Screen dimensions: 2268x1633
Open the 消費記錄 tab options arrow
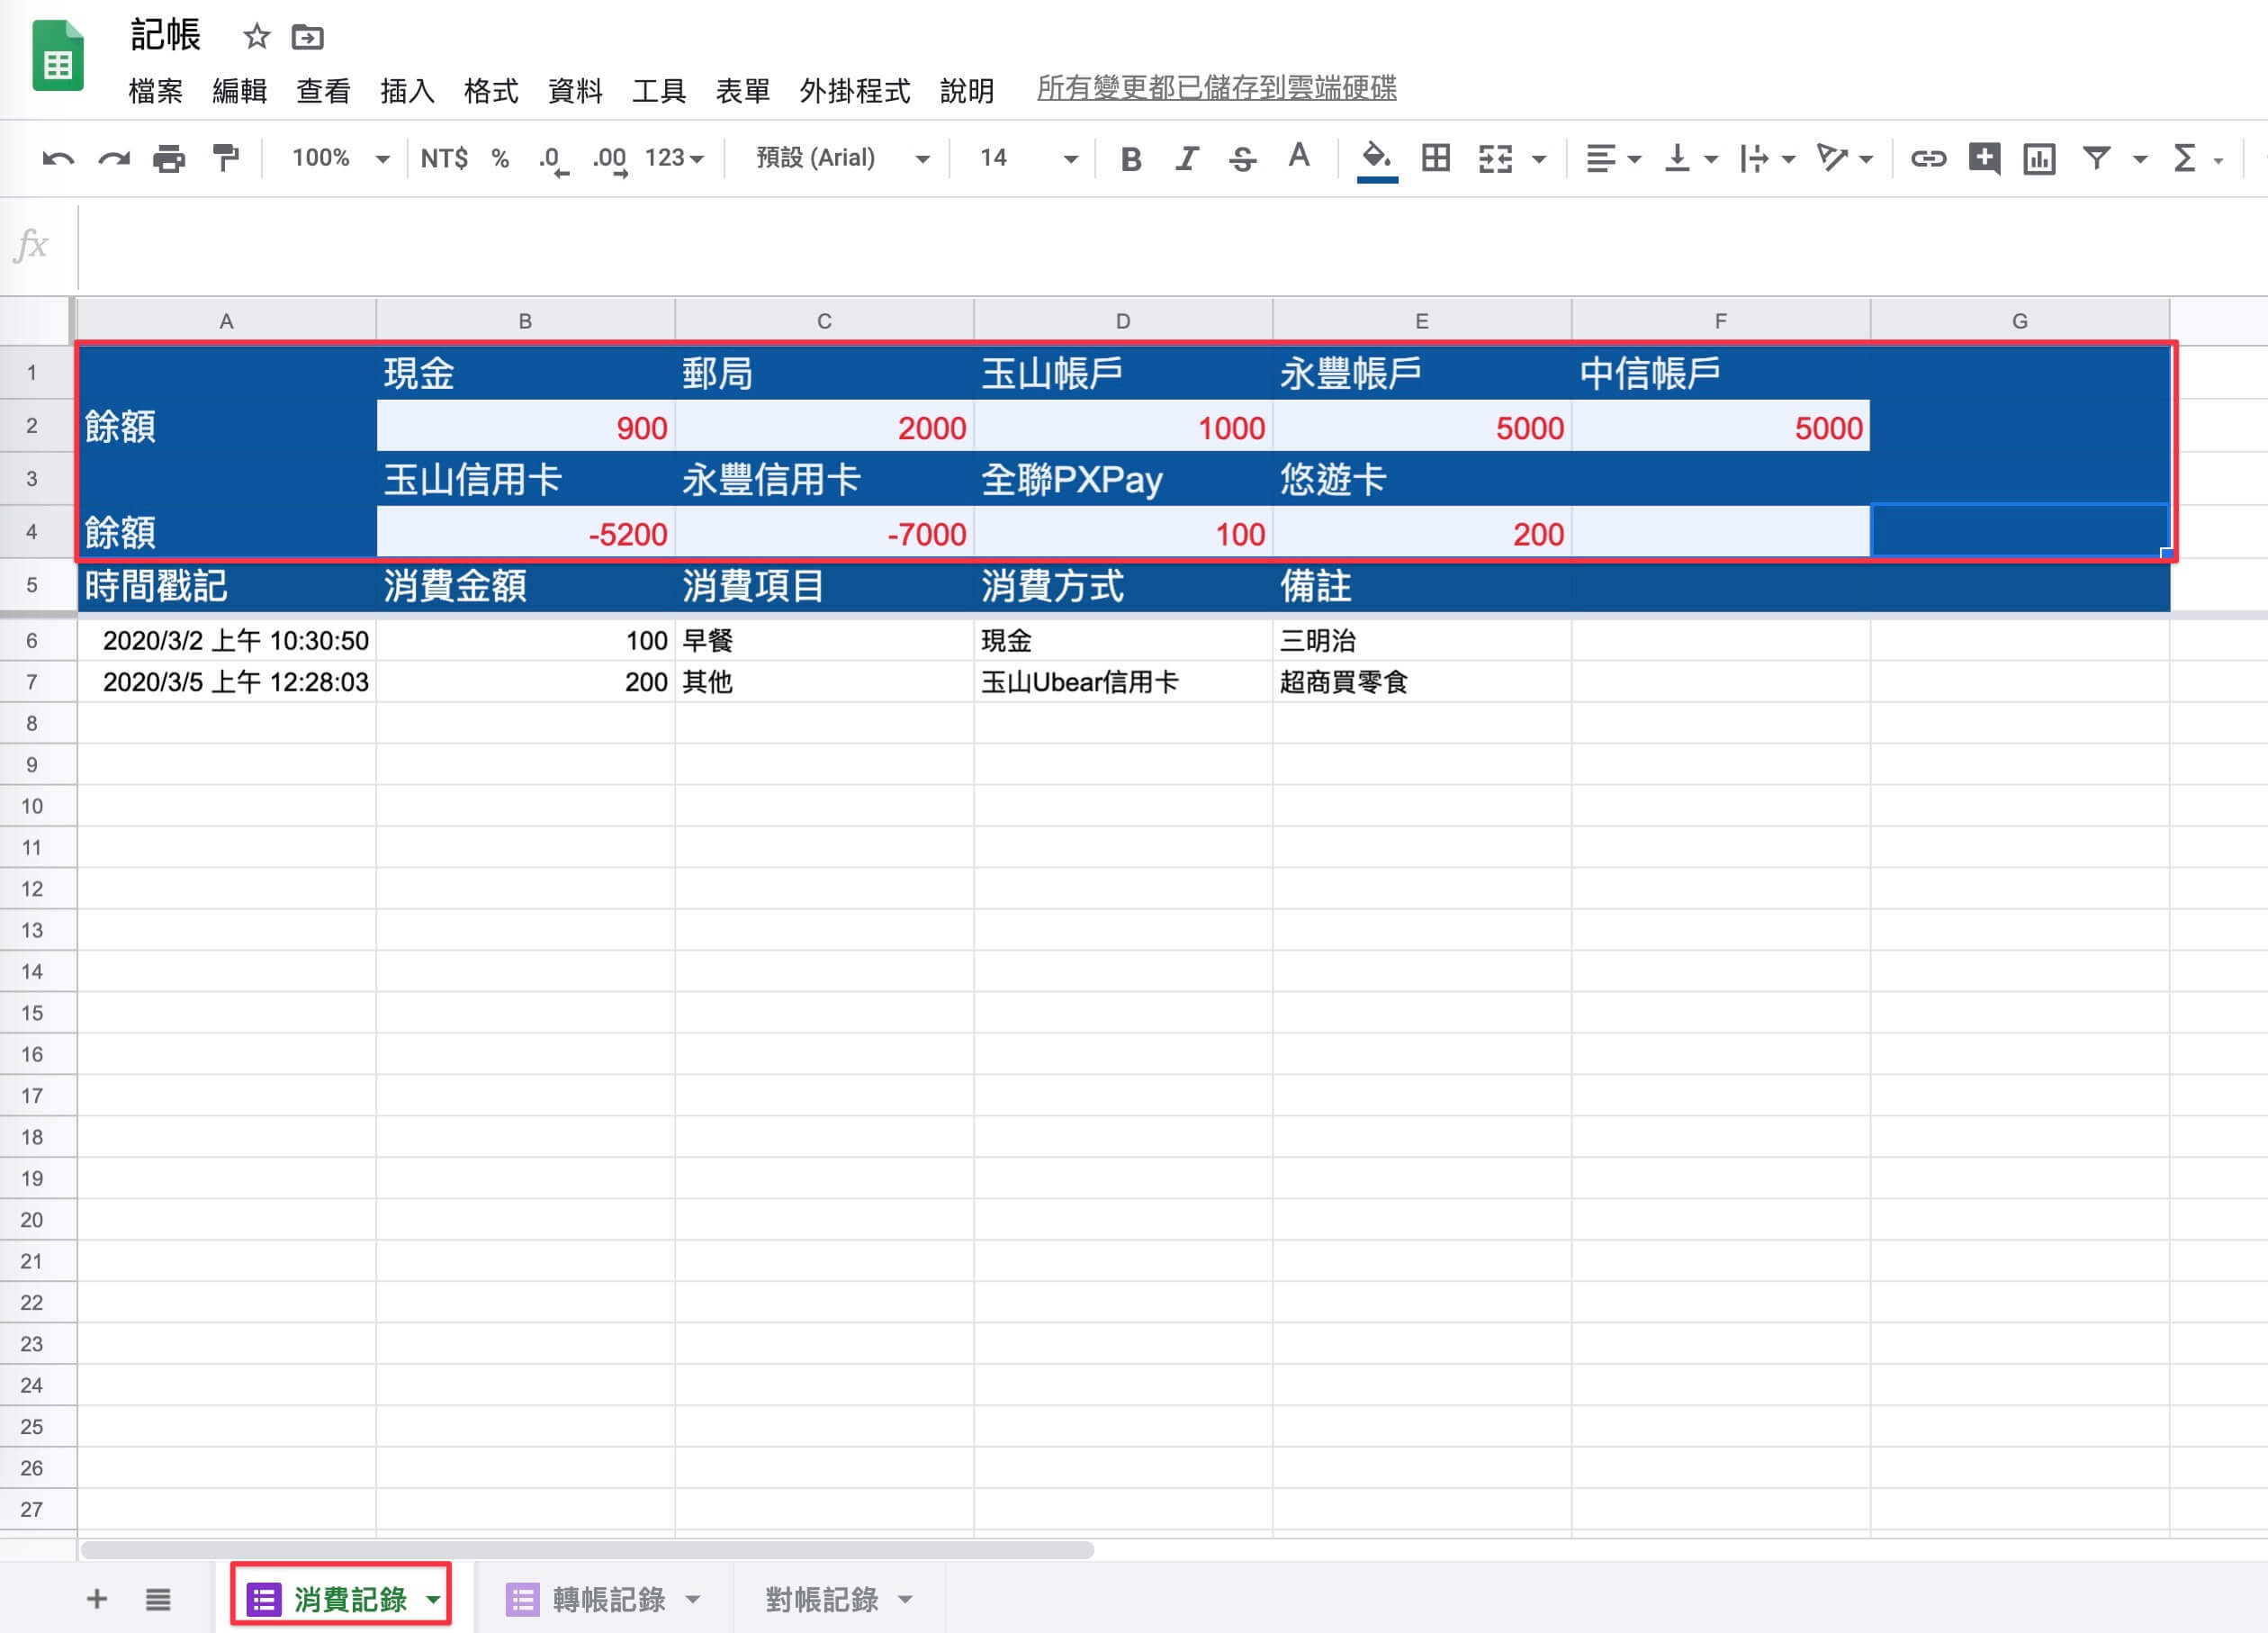tap(433, 1600)
